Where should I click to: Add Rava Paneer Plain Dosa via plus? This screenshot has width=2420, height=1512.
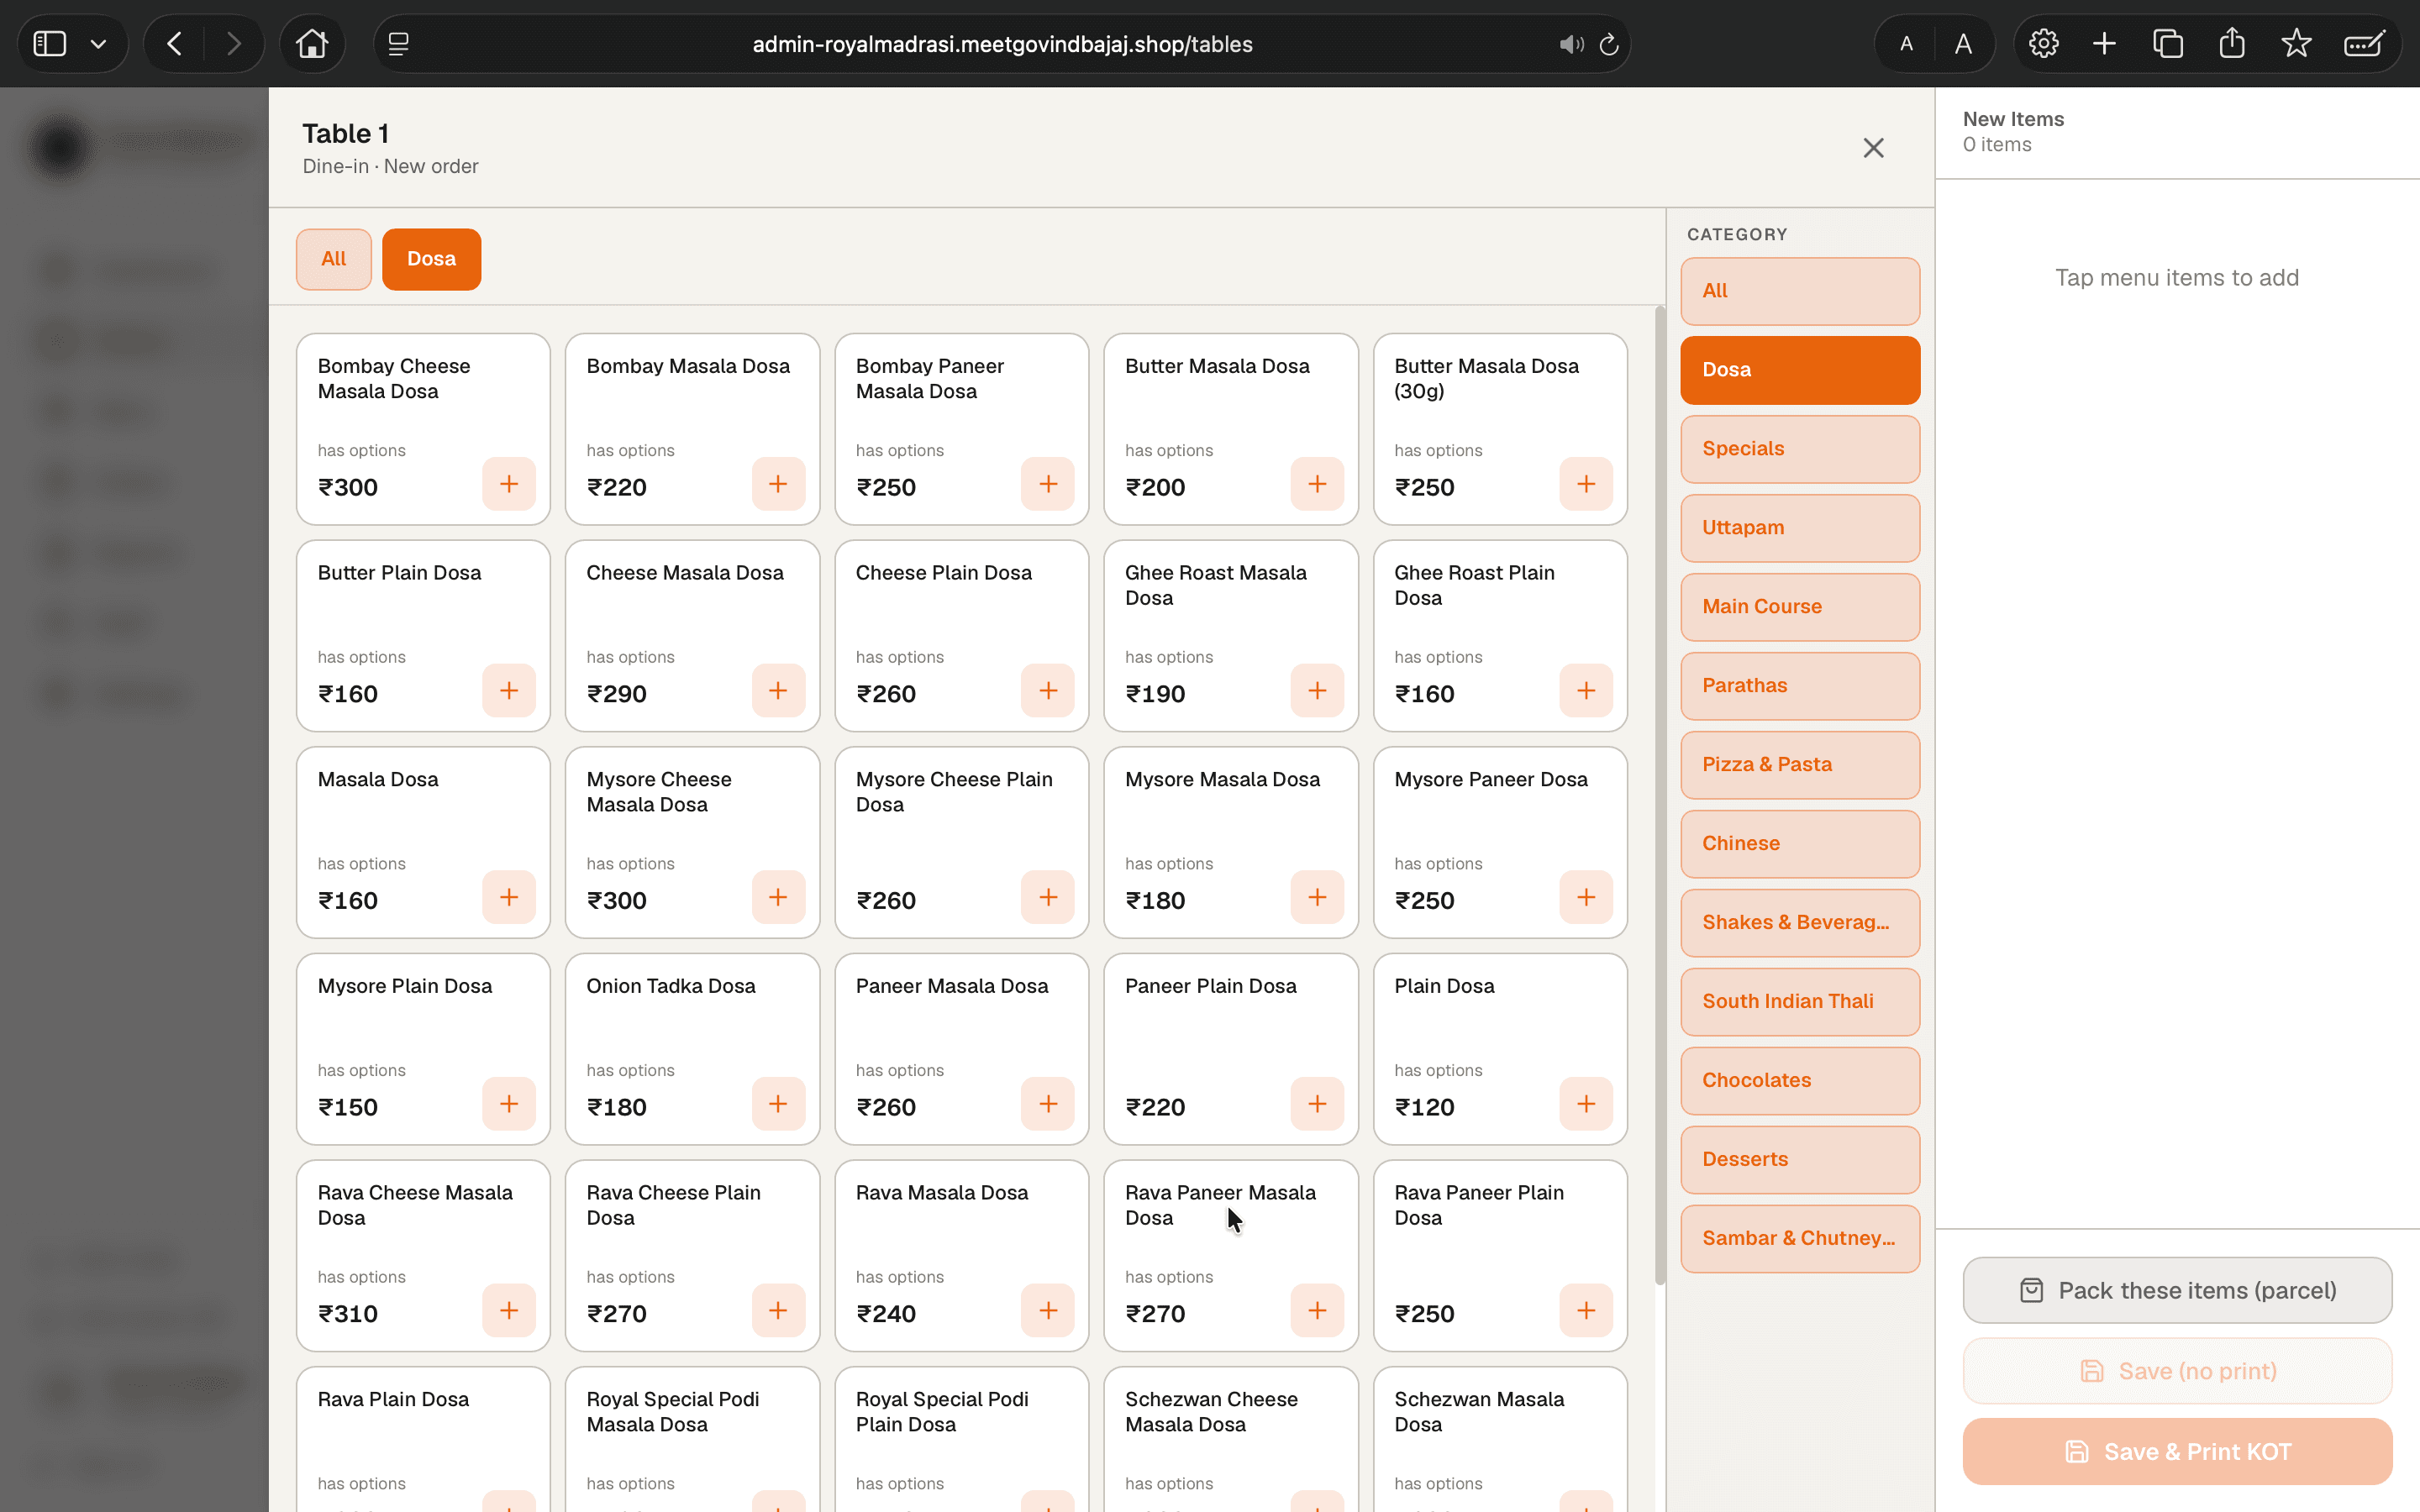(x=1586, y=1310)
